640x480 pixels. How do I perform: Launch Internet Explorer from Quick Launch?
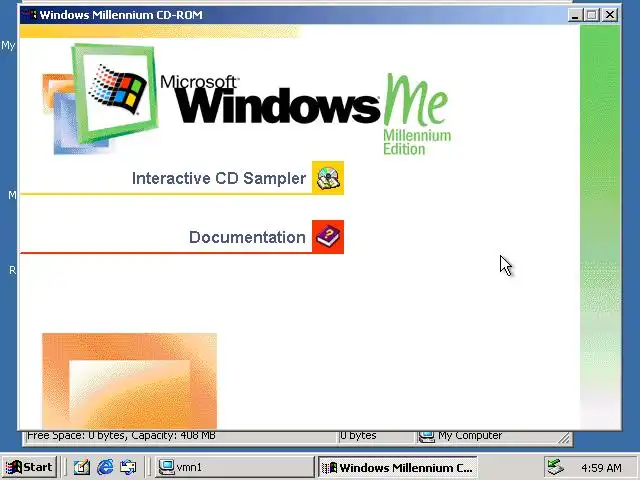coord(105,467)
